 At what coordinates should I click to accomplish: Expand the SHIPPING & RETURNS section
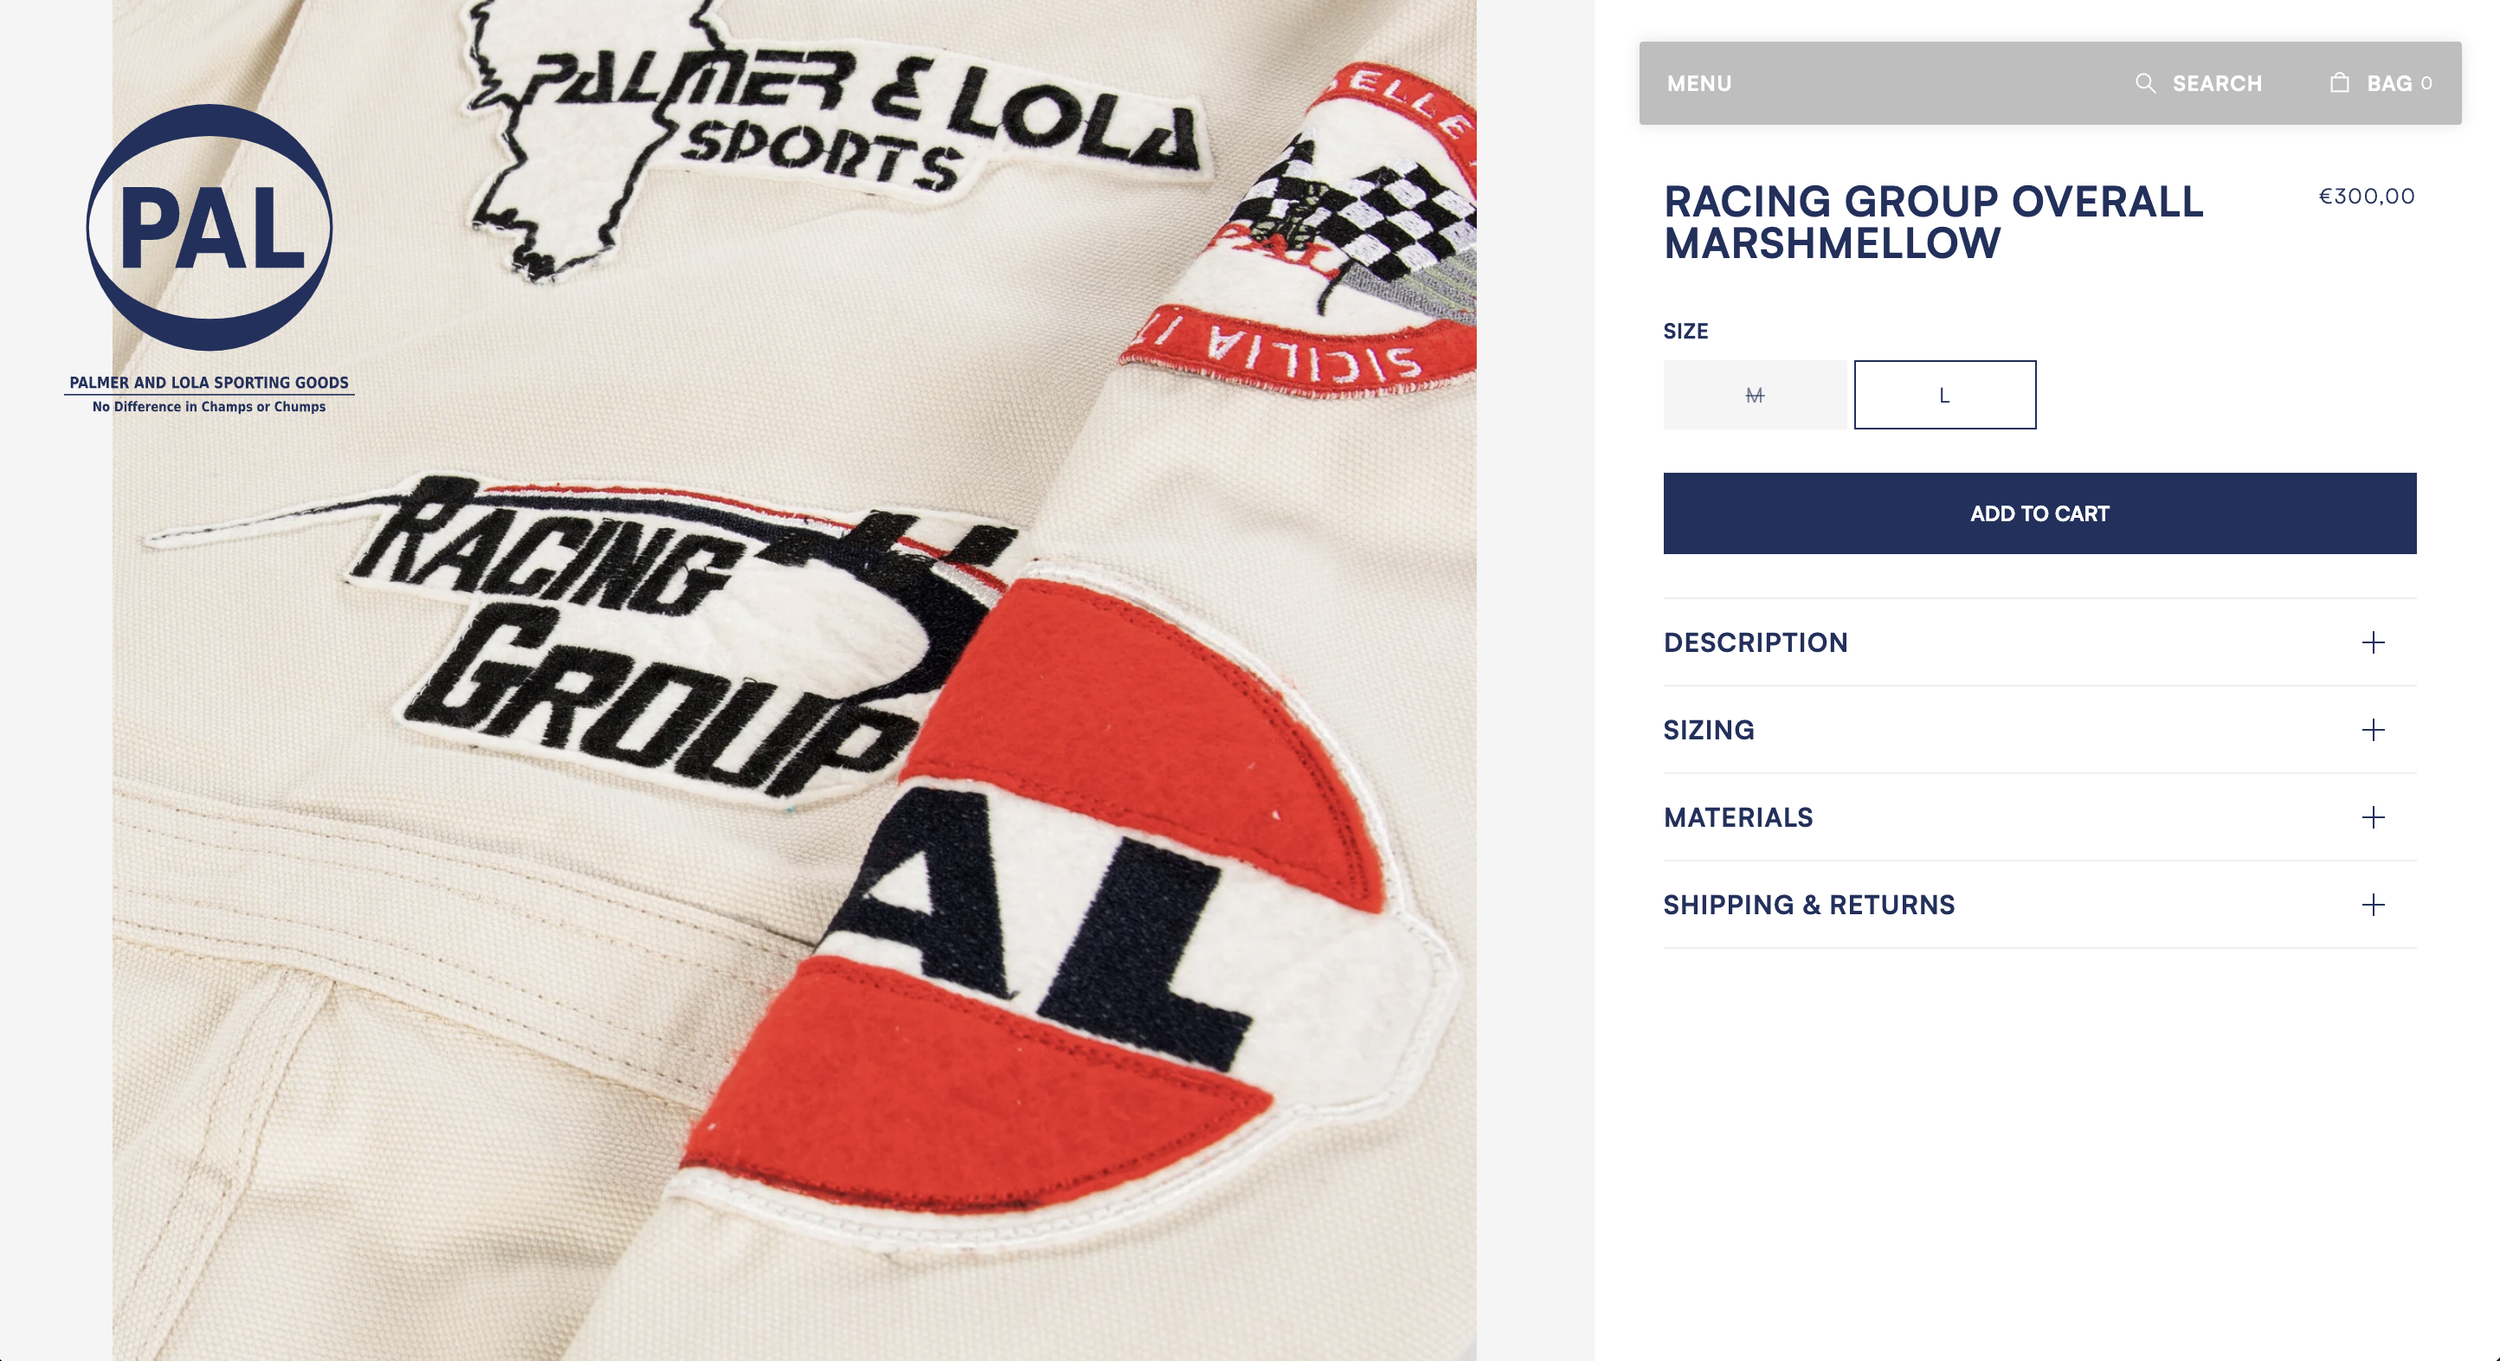pos(2040,905)
